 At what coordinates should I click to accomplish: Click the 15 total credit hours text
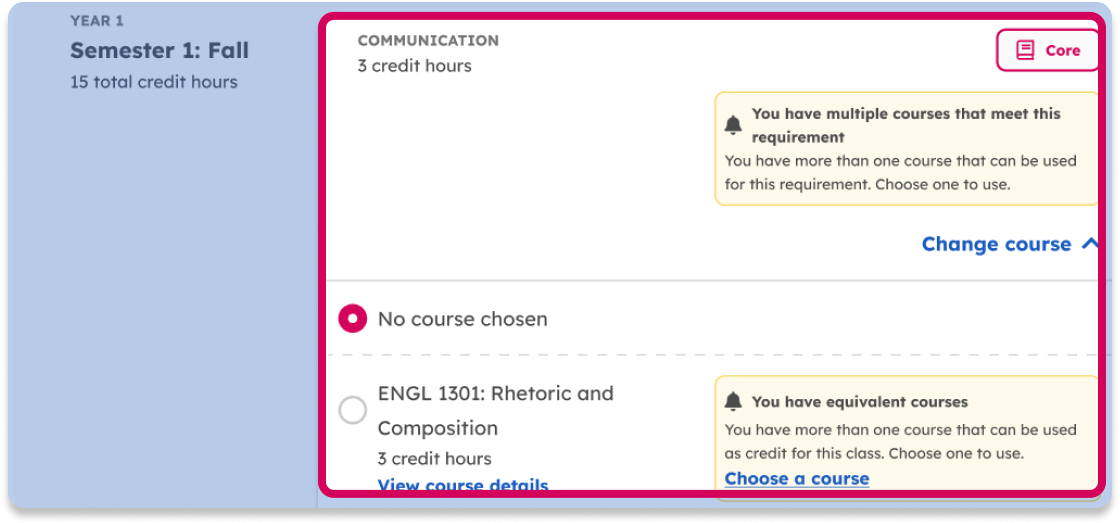pos(153,82)
